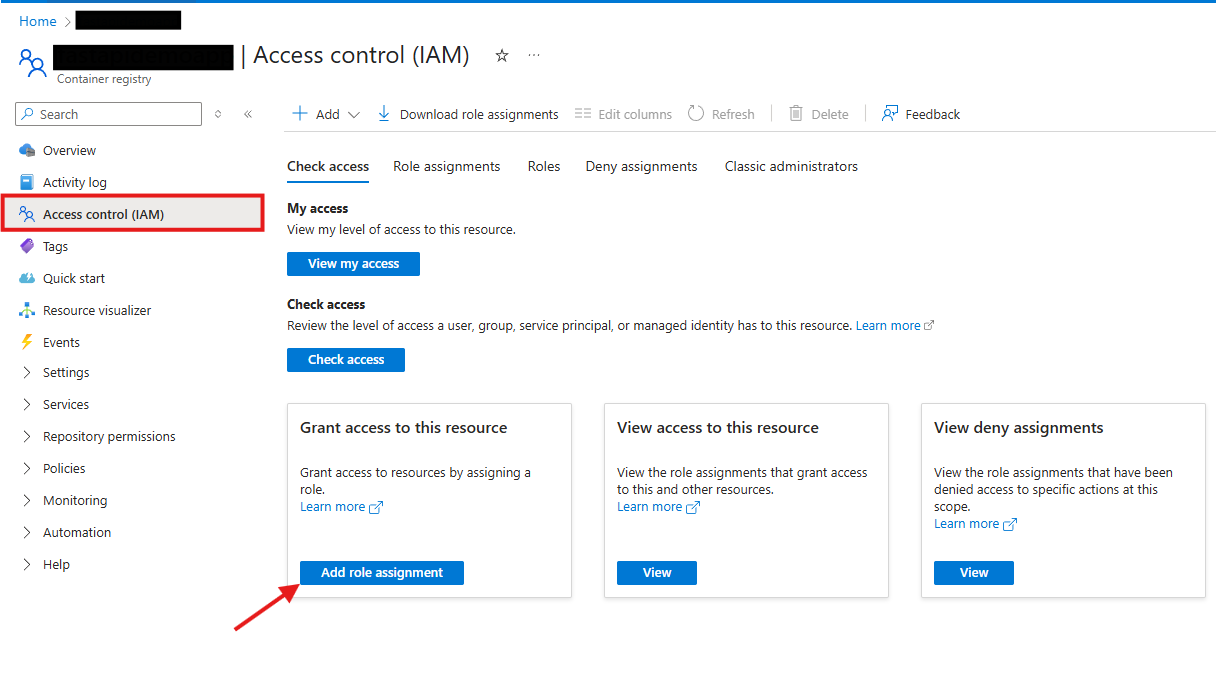Switch to the Role assignments tab

[446, 167]
